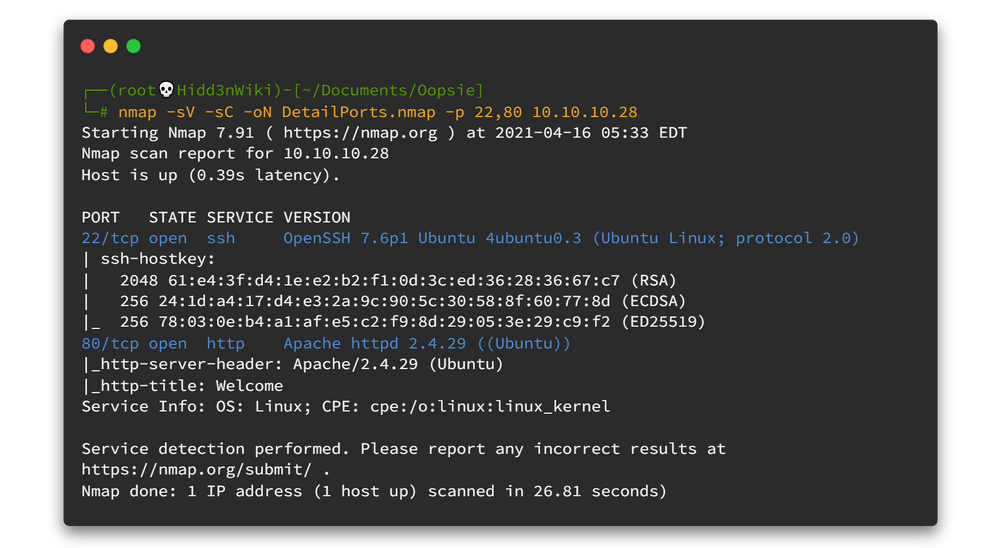1000x548 pixels.
Task: Select the 80/tcp open http result line
Action: pyautogui.click(x=326, y=343)
